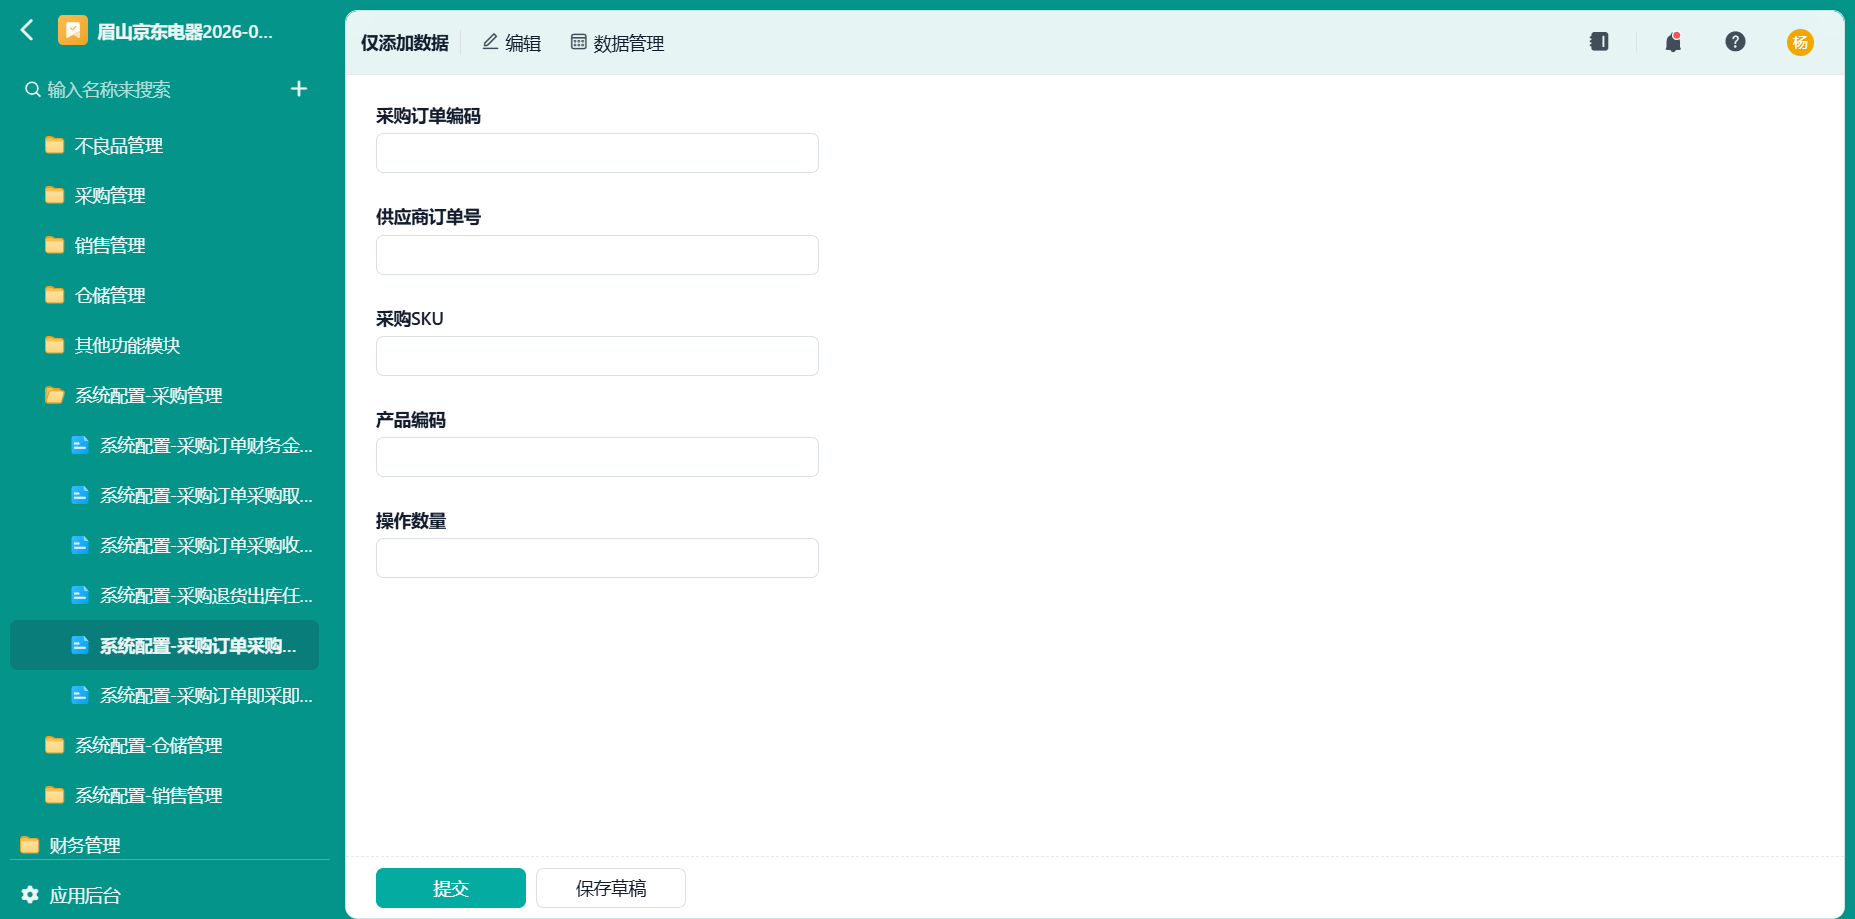Viewport: 1855px width, 919px height.
Task: Click the 保存草稿 button
Action: pos(611,888)
